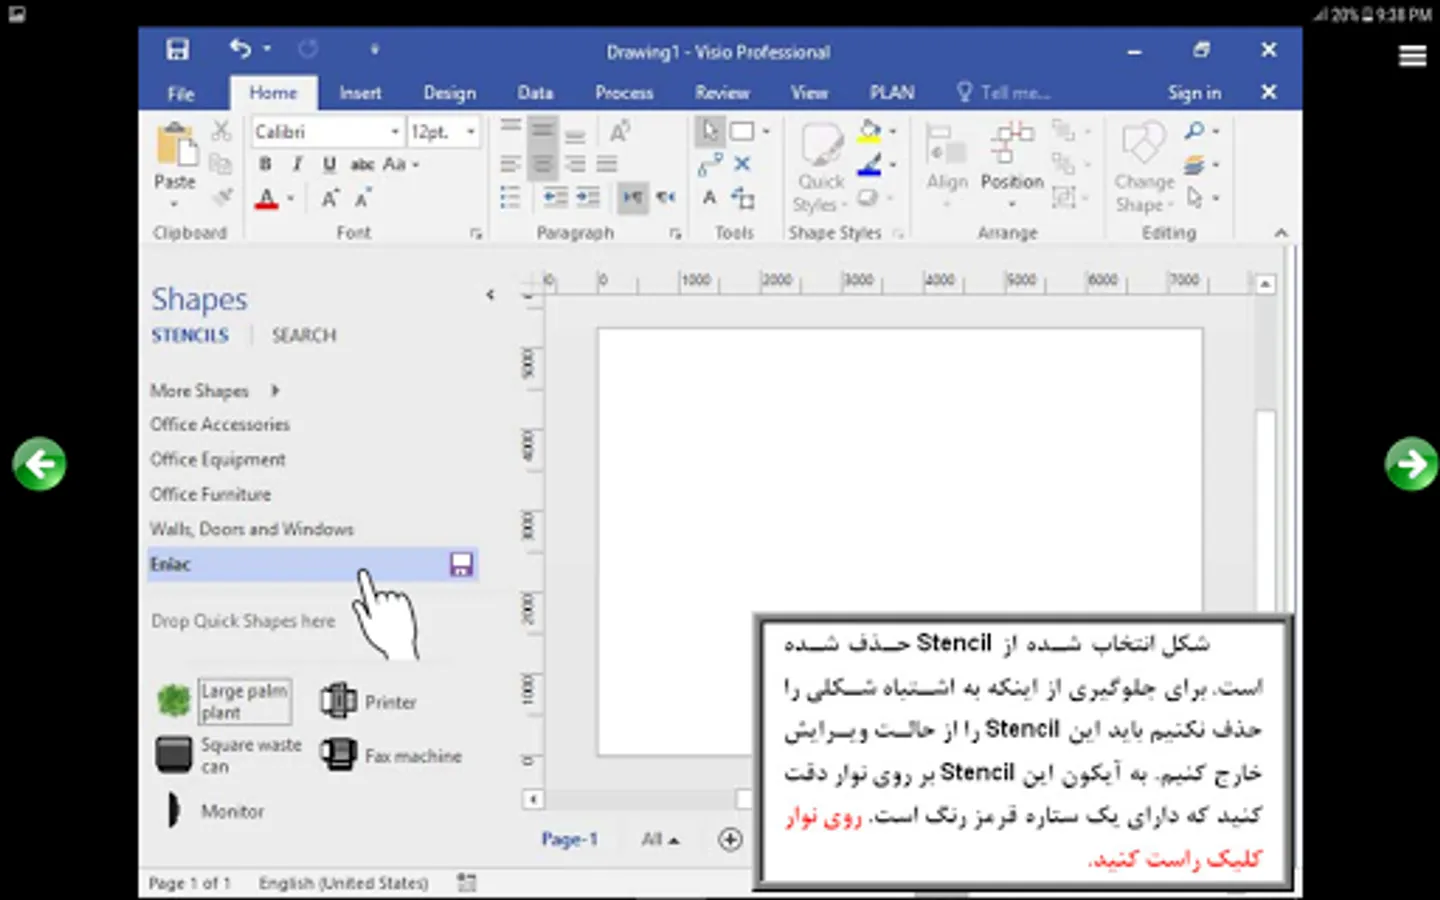Increase the paragraph indent
Image resolution: width=1440 pixels, height=900 pixels.
tap(588, 197)
